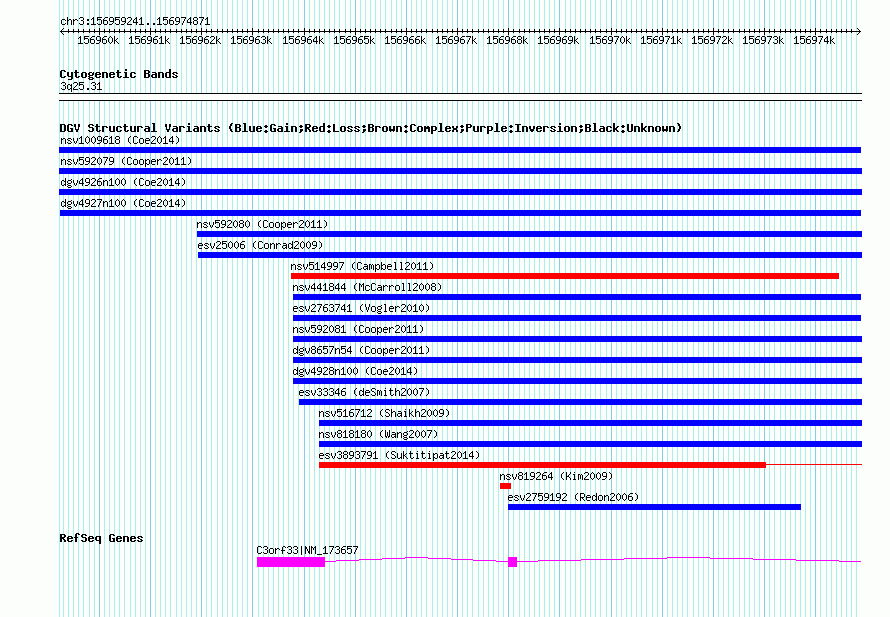Screen dimensions: 890x617
Task: Select the chr3:156959241..156974871 region label
Action: 135,21
